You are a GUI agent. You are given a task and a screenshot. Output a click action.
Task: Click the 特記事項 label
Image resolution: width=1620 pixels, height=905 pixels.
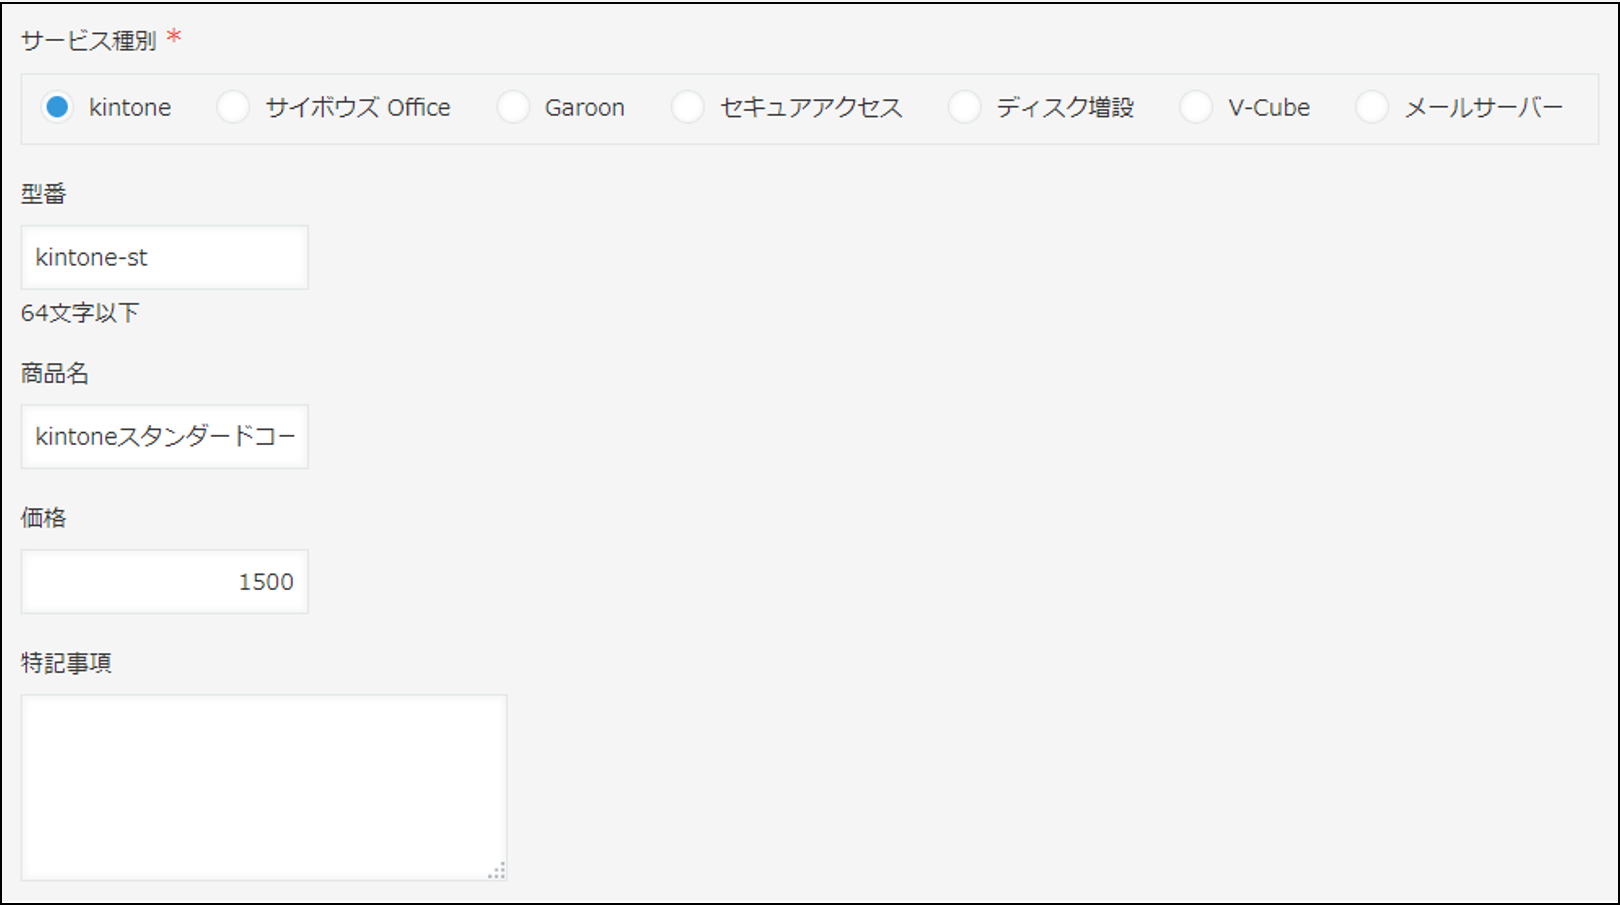[x=66, y=663]
